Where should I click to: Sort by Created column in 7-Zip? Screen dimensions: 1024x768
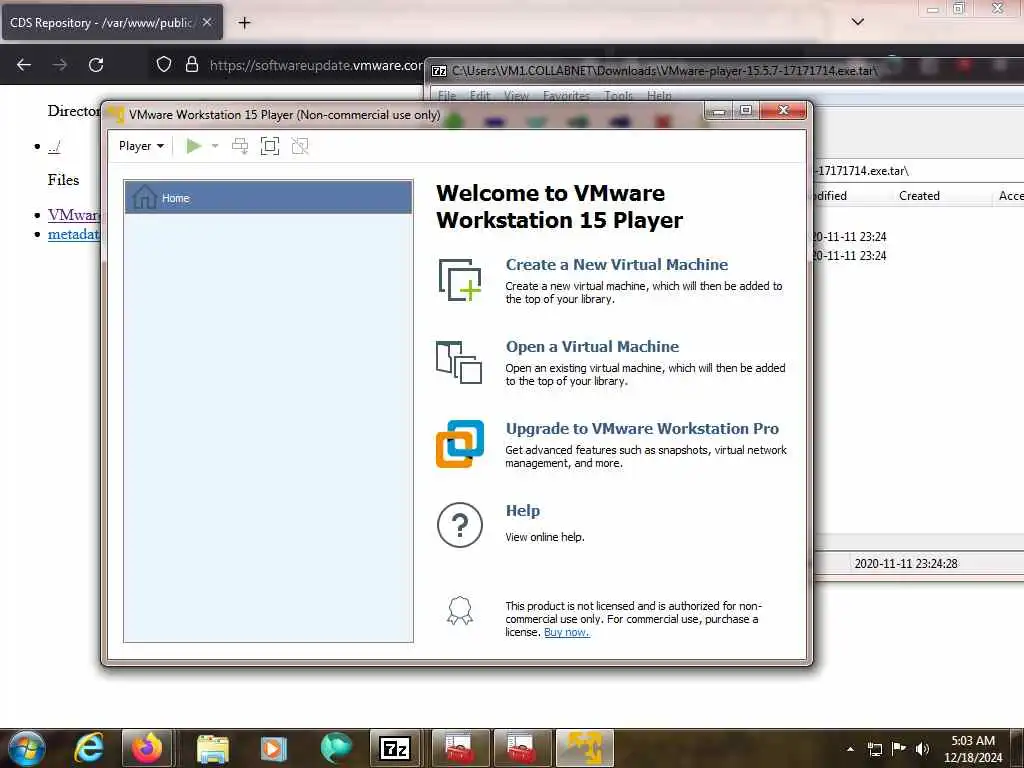click(919, 196)
